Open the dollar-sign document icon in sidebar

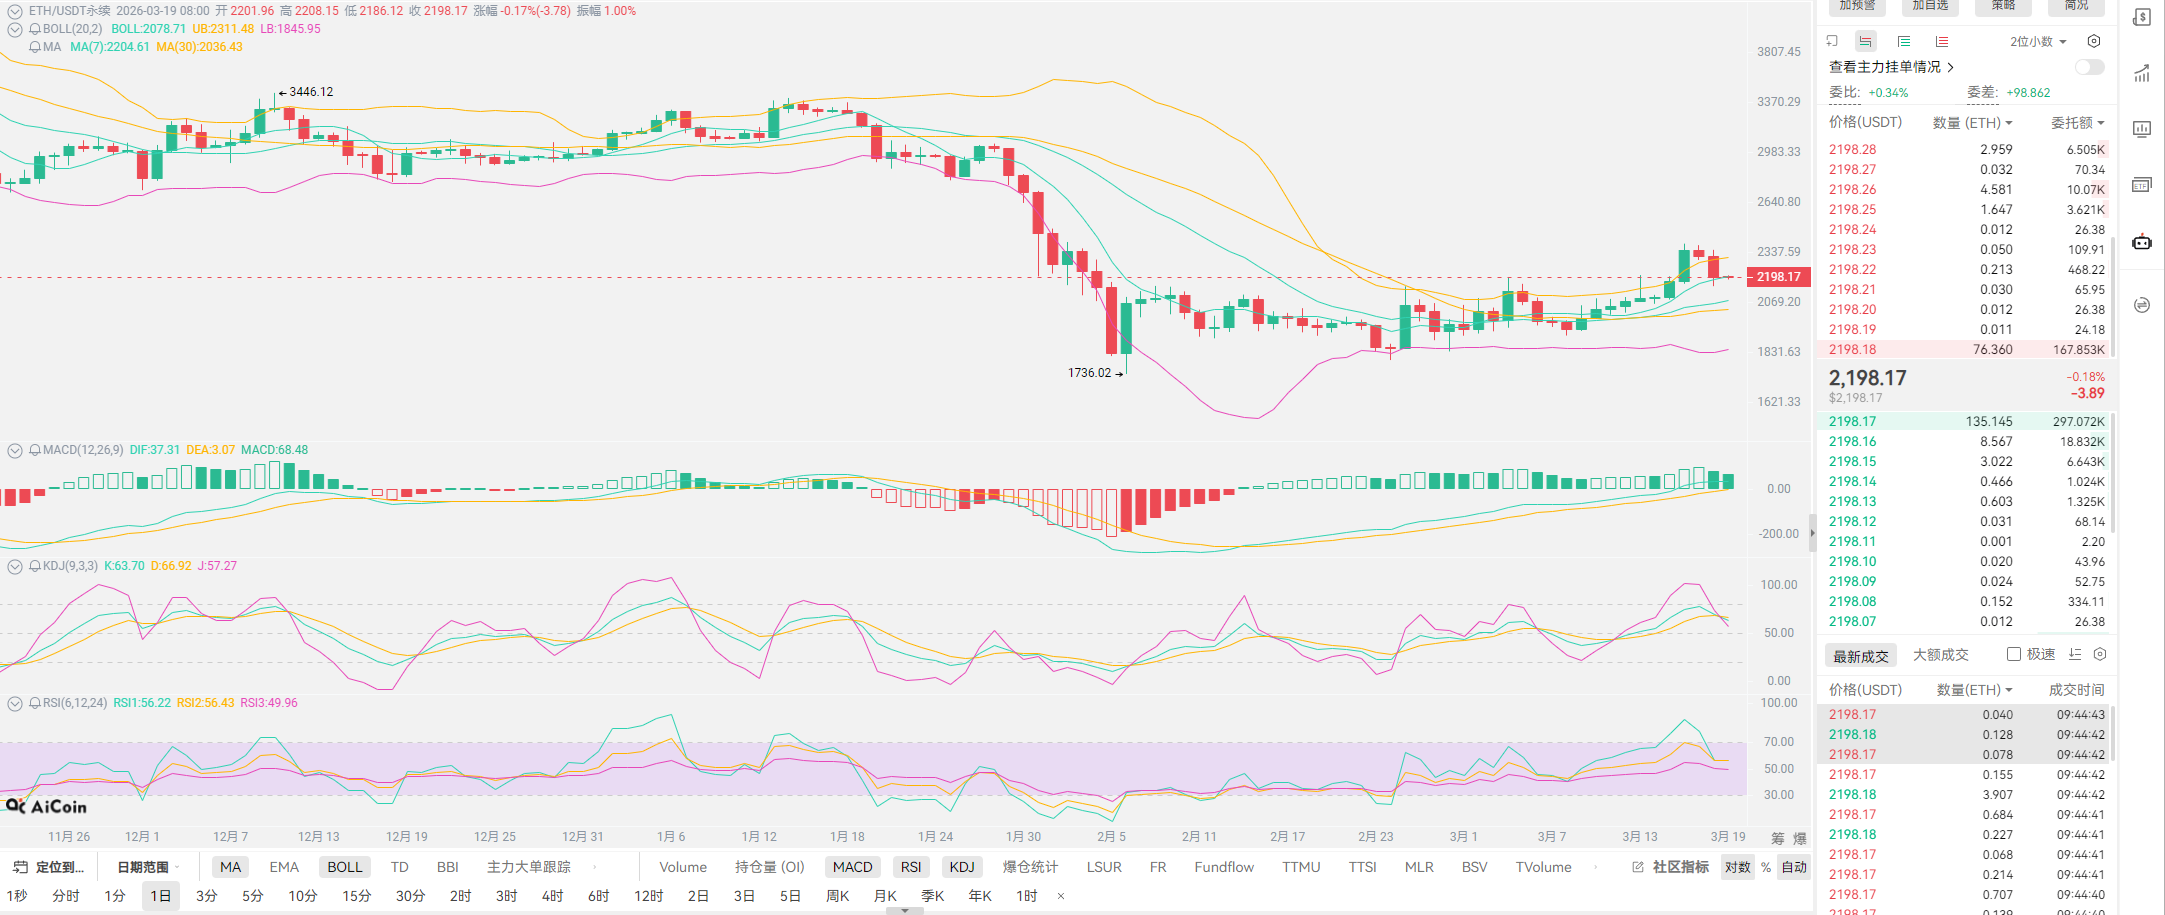[x=2142, y=17]
